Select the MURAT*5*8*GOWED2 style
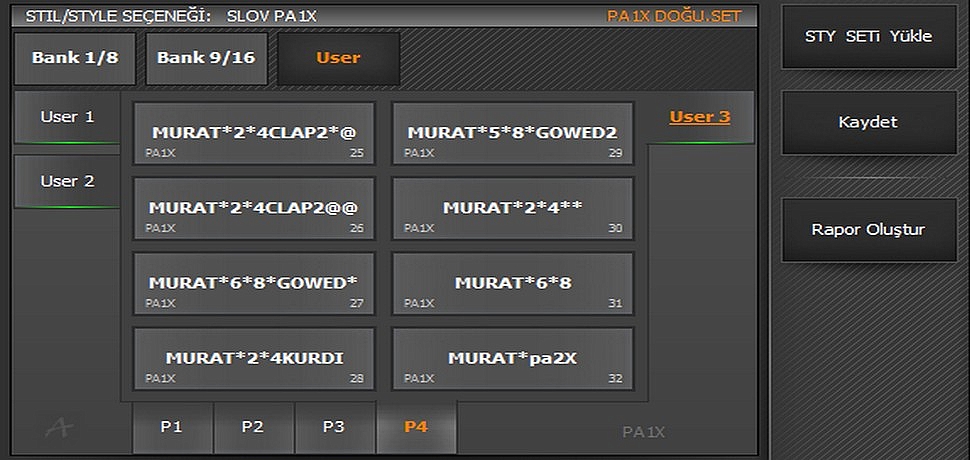Screen dimensions: 970x460 point(512,133)
